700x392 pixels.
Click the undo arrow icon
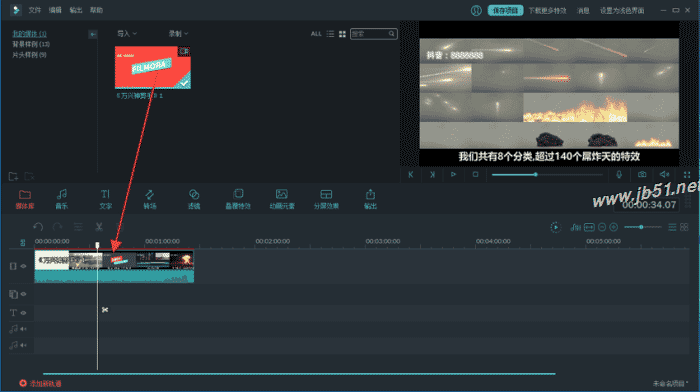click(38, 227)
